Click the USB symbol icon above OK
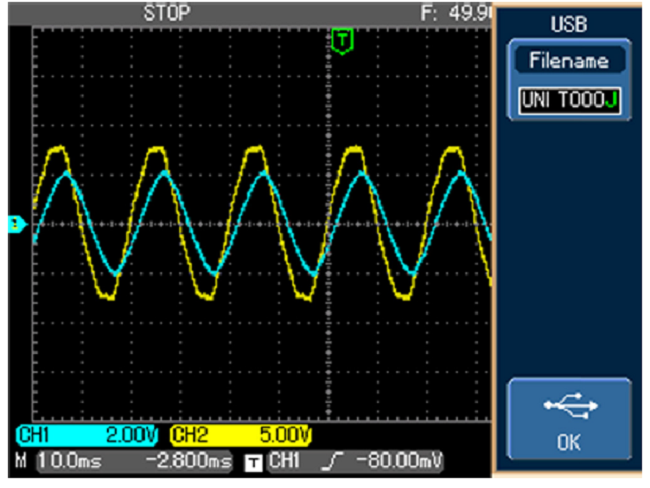 568,405
